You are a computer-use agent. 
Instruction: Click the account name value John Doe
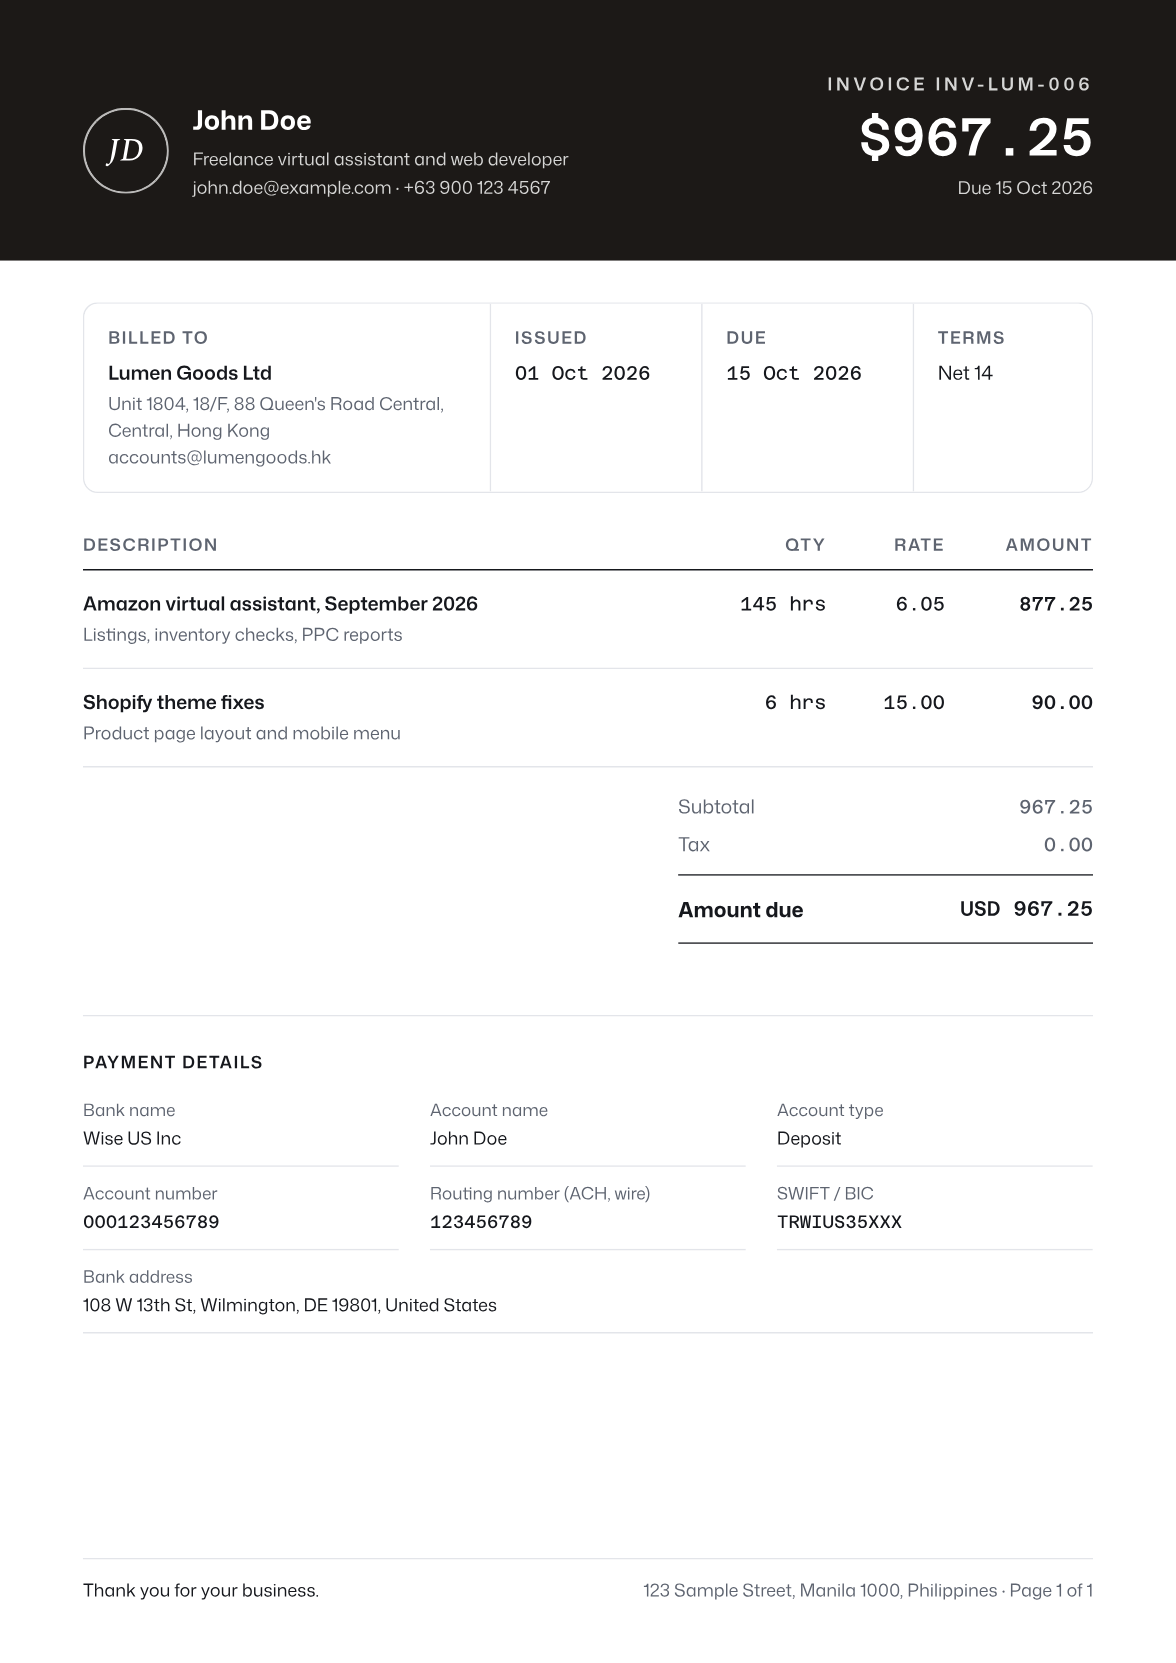point(468,1138)
